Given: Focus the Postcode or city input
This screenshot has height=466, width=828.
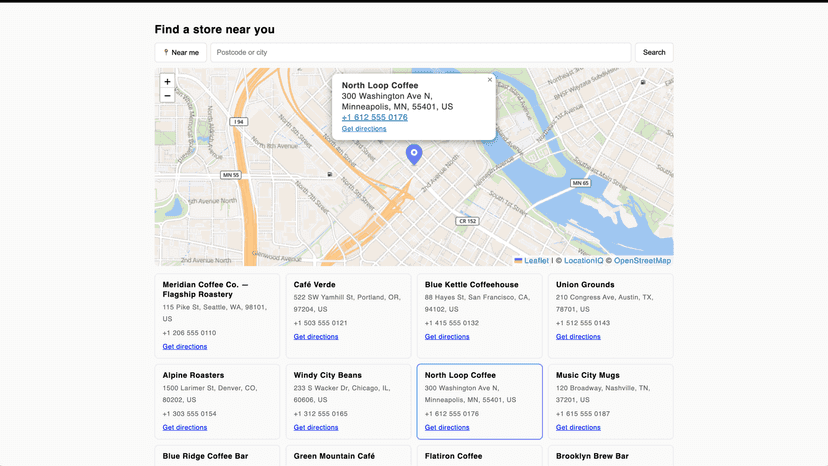Looking at the screenshot, I should coord(421,52).
